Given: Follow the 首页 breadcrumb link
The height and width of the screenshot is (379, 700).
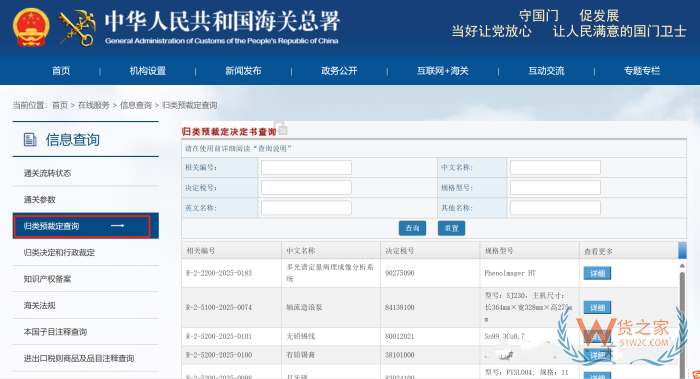Looking at the screenshot, I should (60, 105).
